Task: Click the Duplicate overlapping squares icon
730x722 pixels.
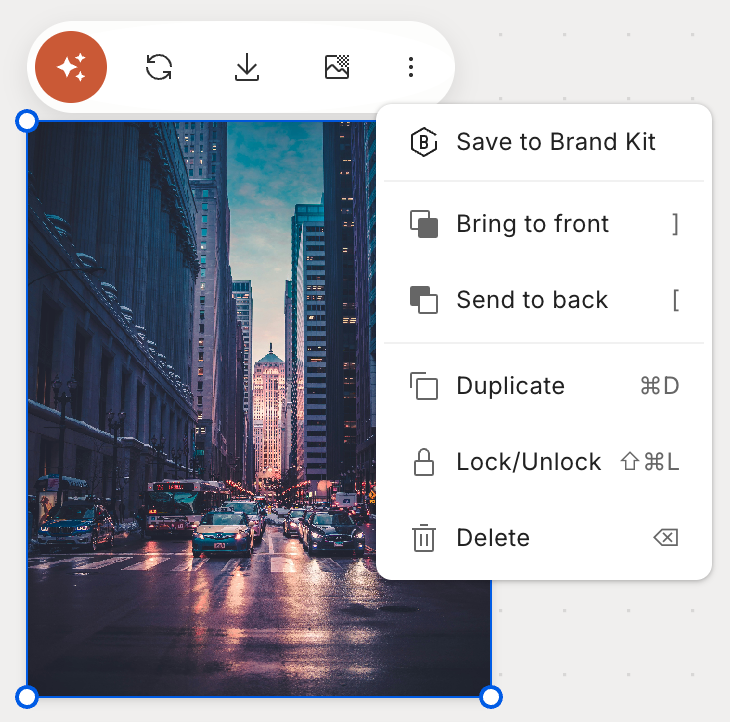Action: tap(424, 386)
